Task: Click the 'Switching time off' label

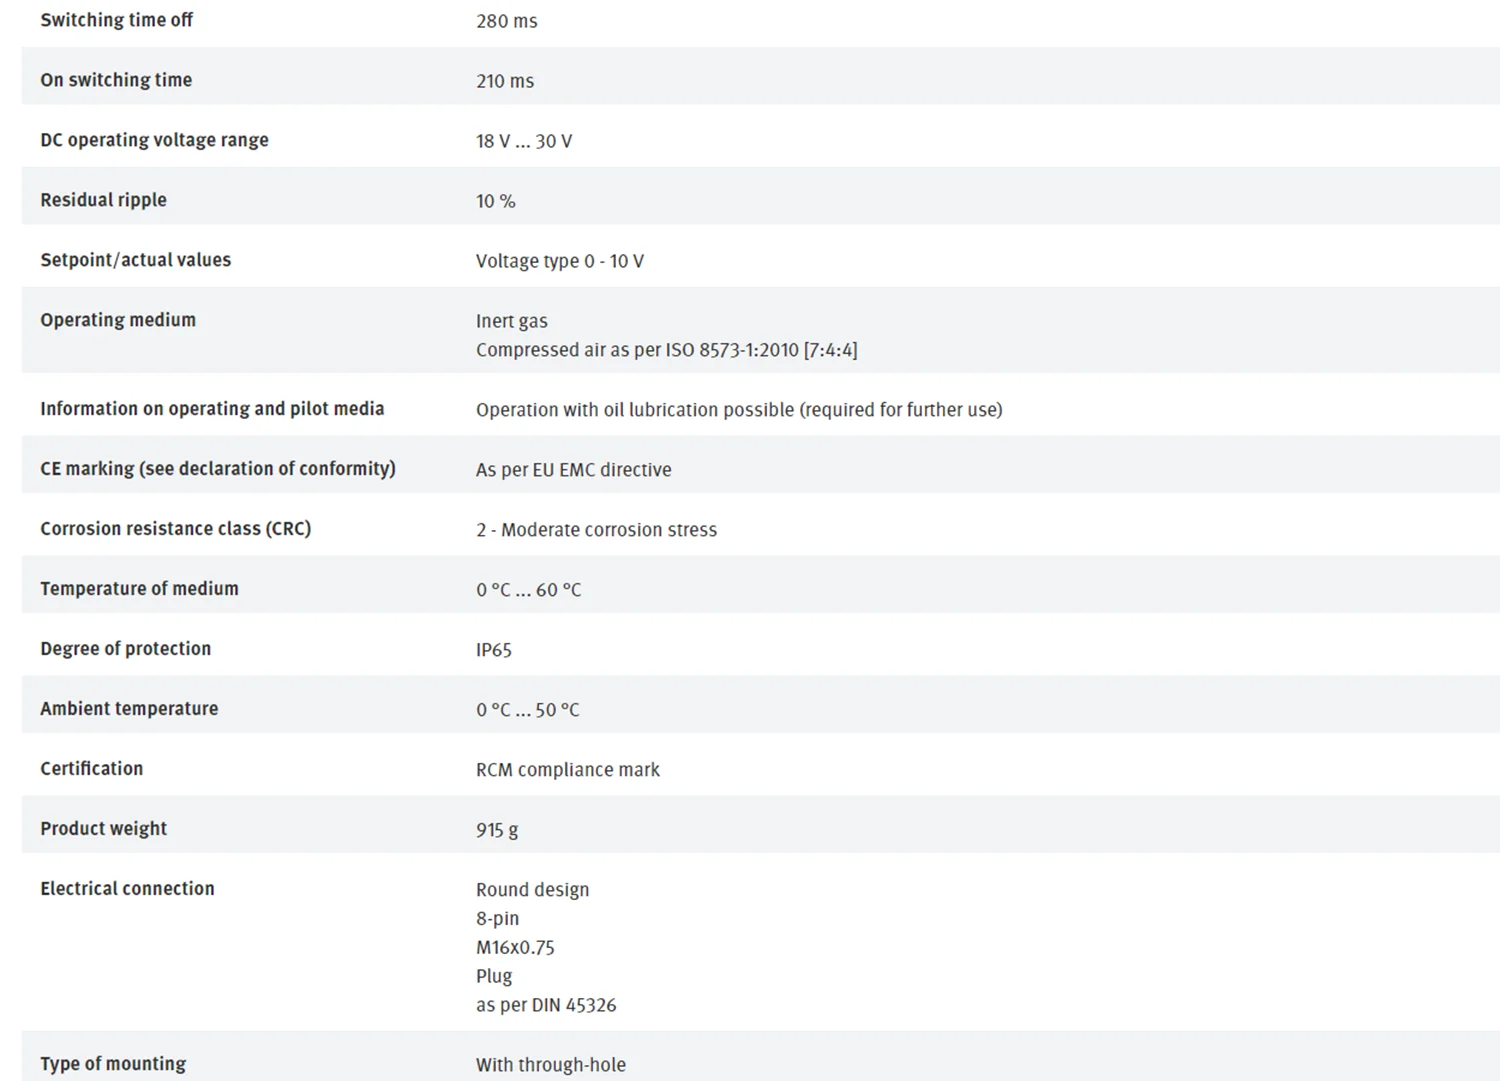Action: click(x=116, y=20)
